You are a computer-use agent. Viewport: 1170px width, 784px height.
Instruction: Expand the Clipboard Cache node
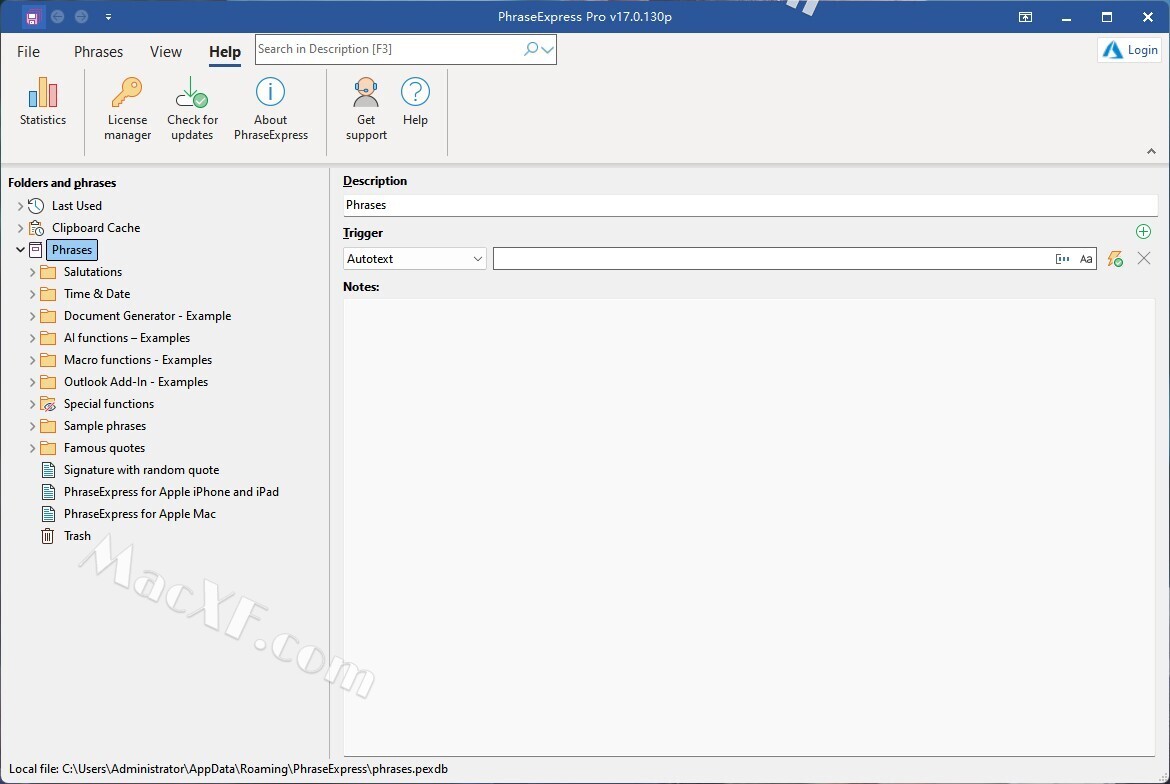(20, 228)
